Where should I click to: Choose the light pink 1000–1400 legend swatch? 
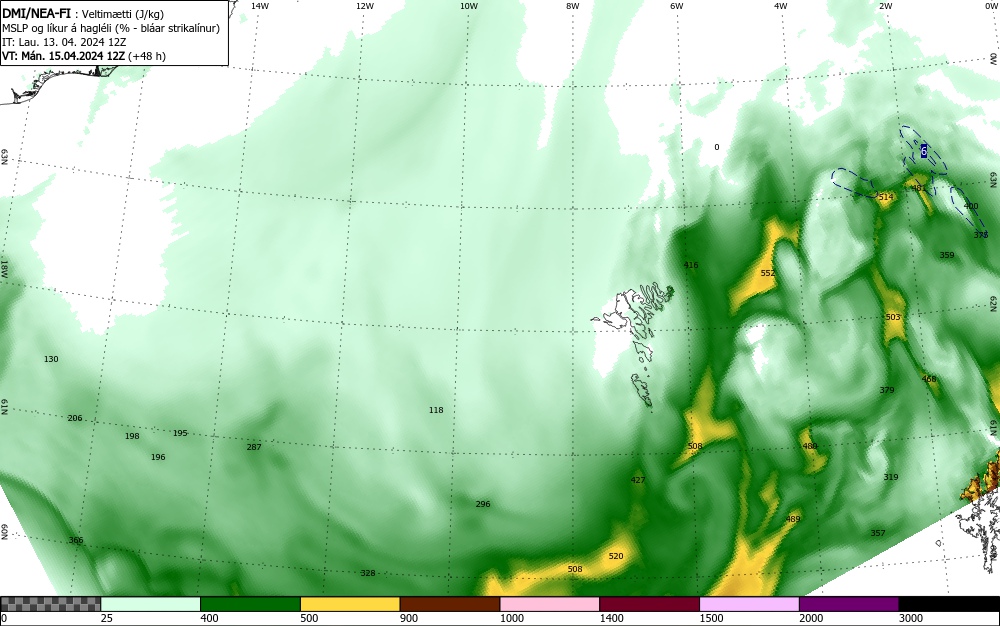(x=550, y=604)
